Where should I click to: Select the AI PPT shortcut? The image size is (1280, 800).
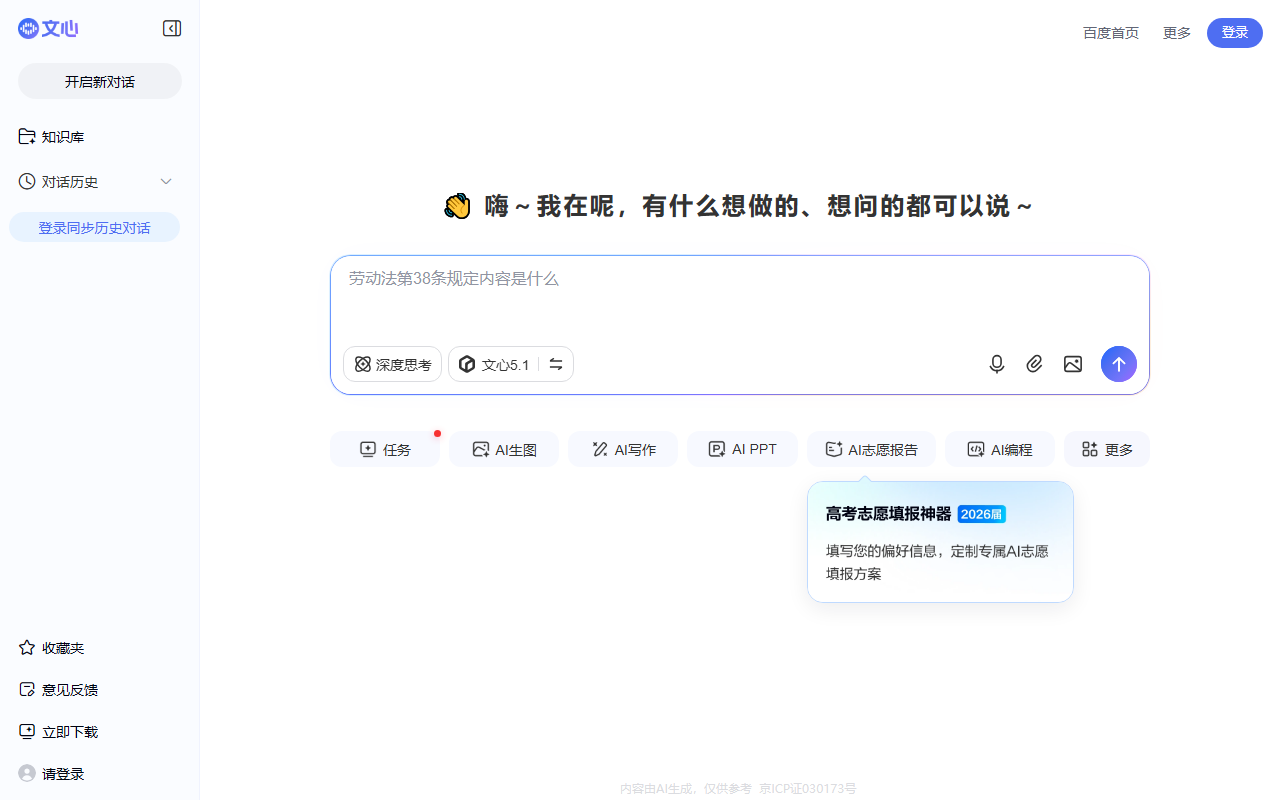point(742,449)
